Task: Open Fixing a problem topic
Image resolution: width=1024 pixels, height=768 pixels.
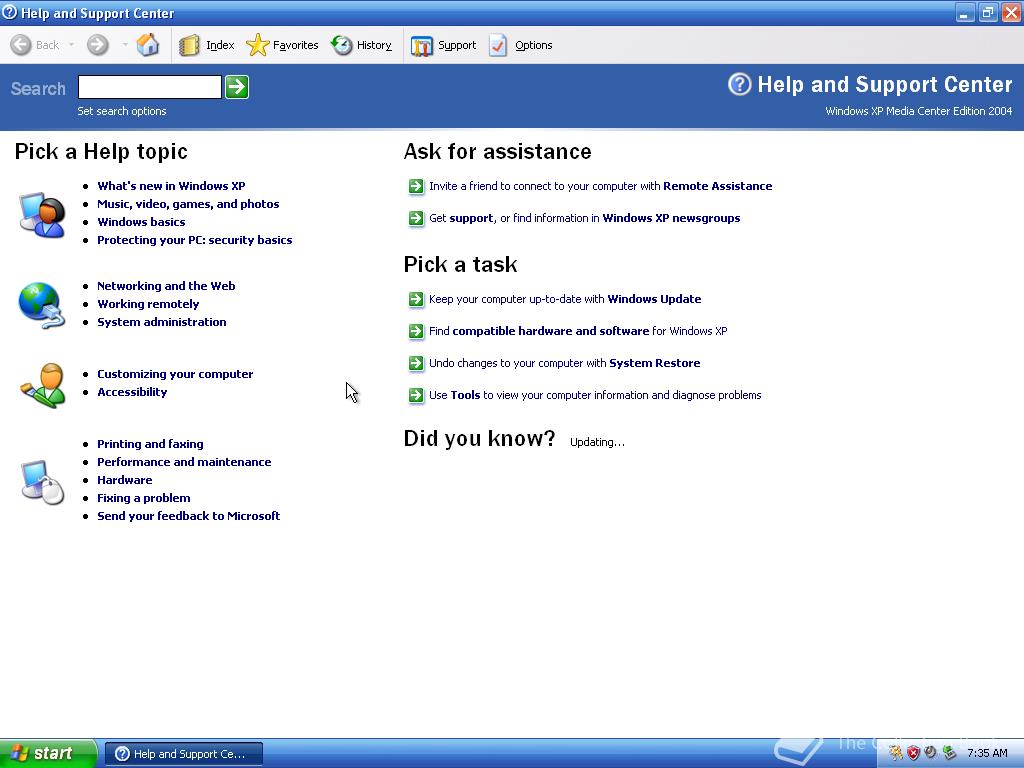Action: pos(144,498)
